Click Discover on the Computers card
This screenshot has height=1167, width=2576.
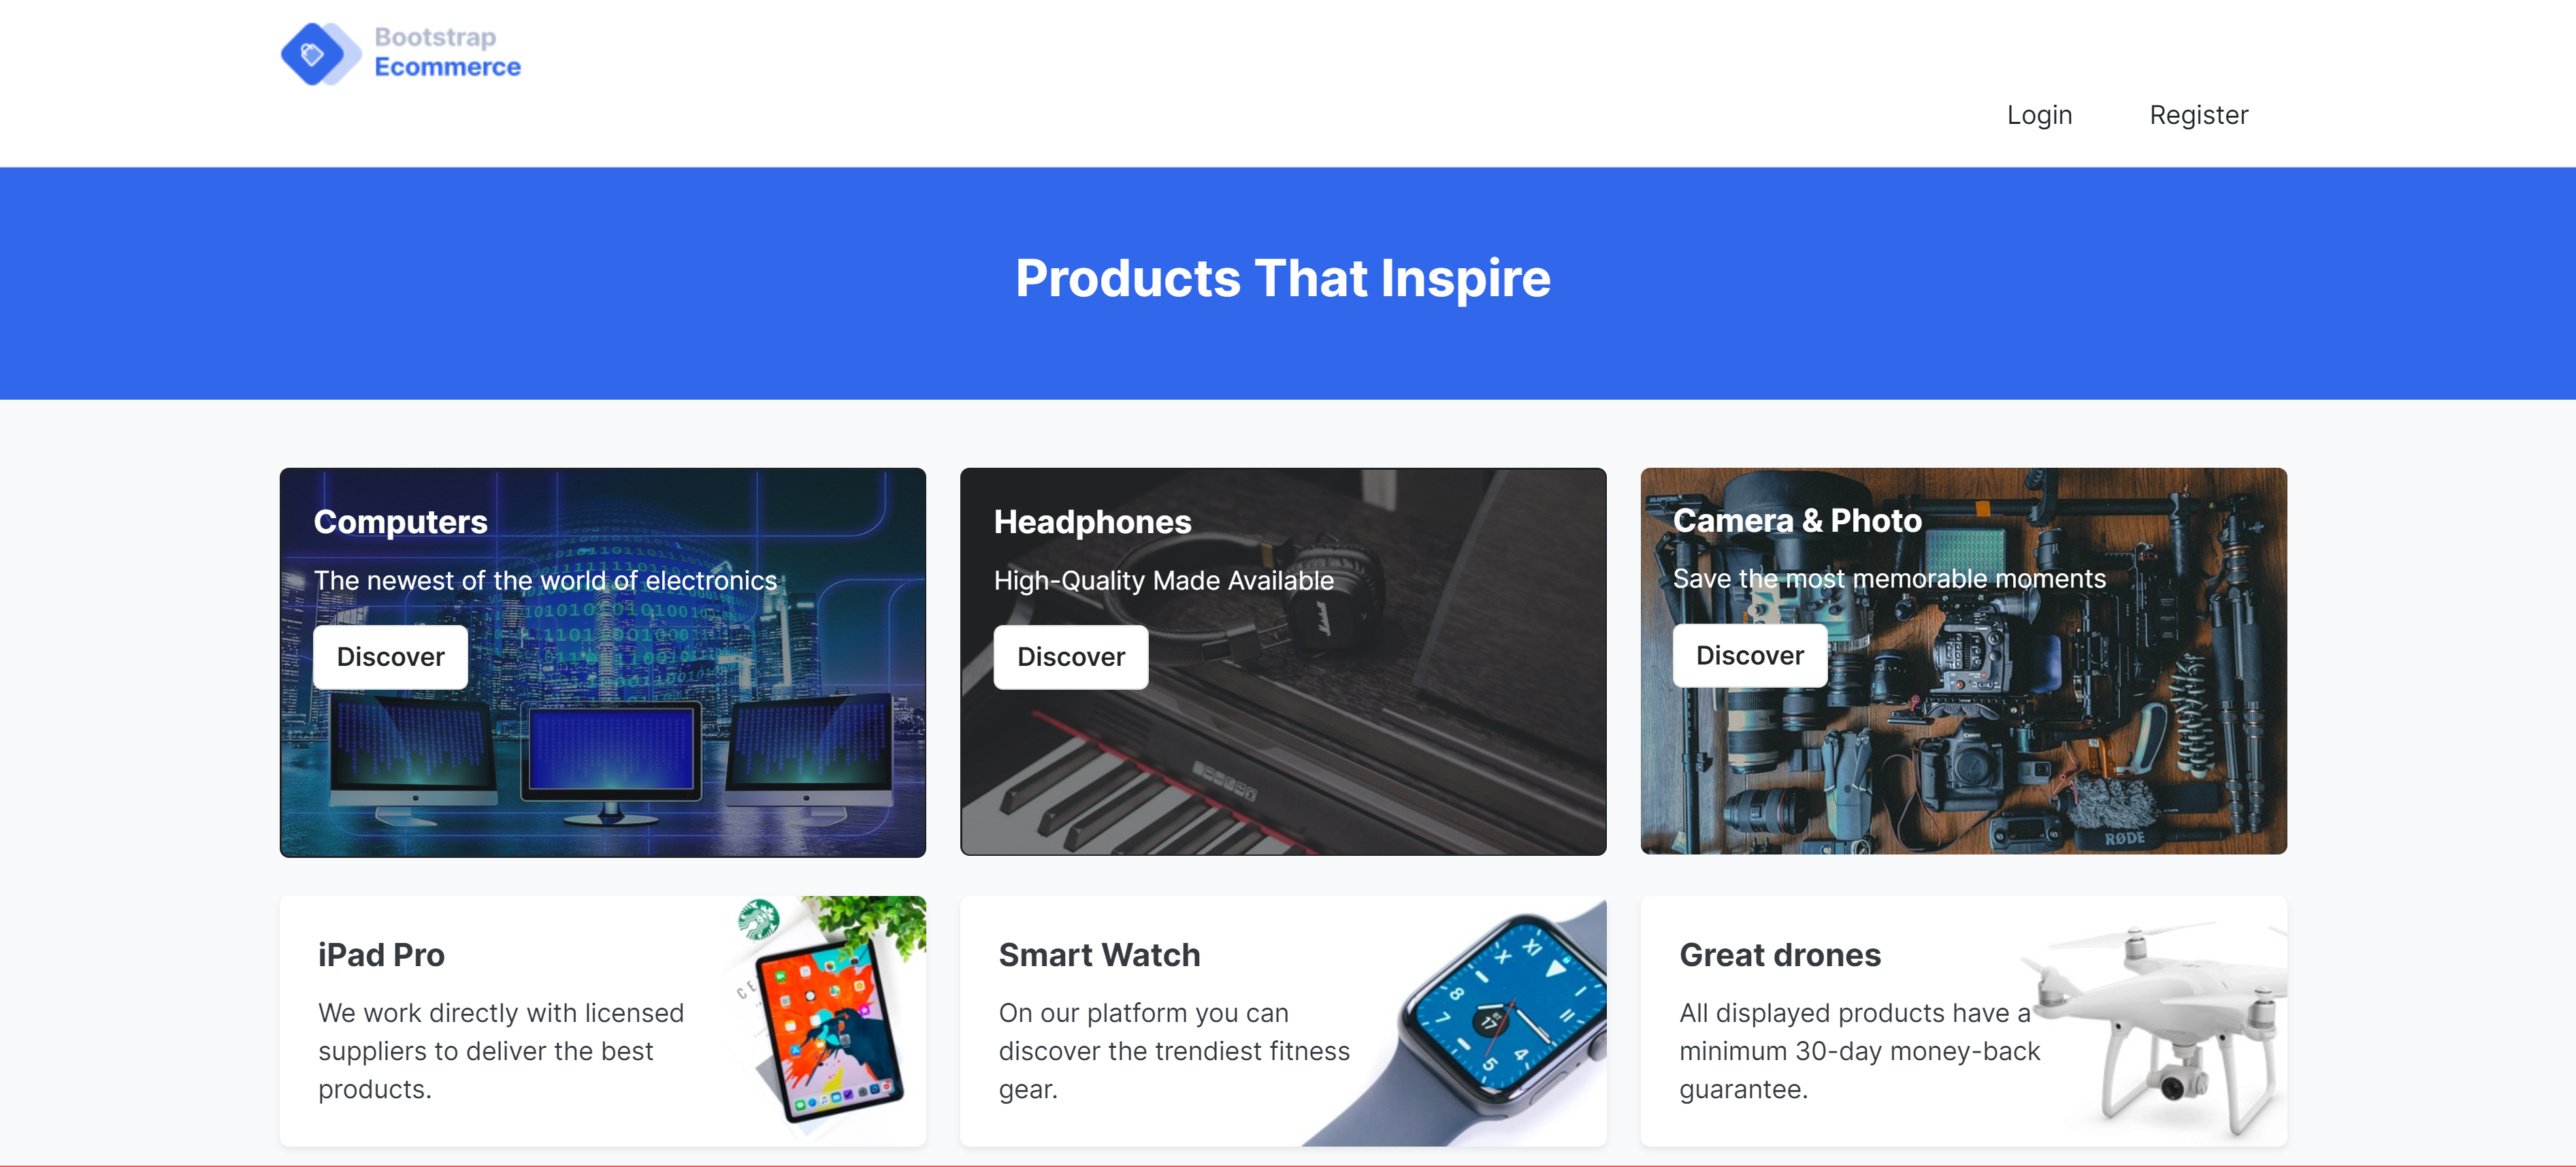(x=390, y=657)
